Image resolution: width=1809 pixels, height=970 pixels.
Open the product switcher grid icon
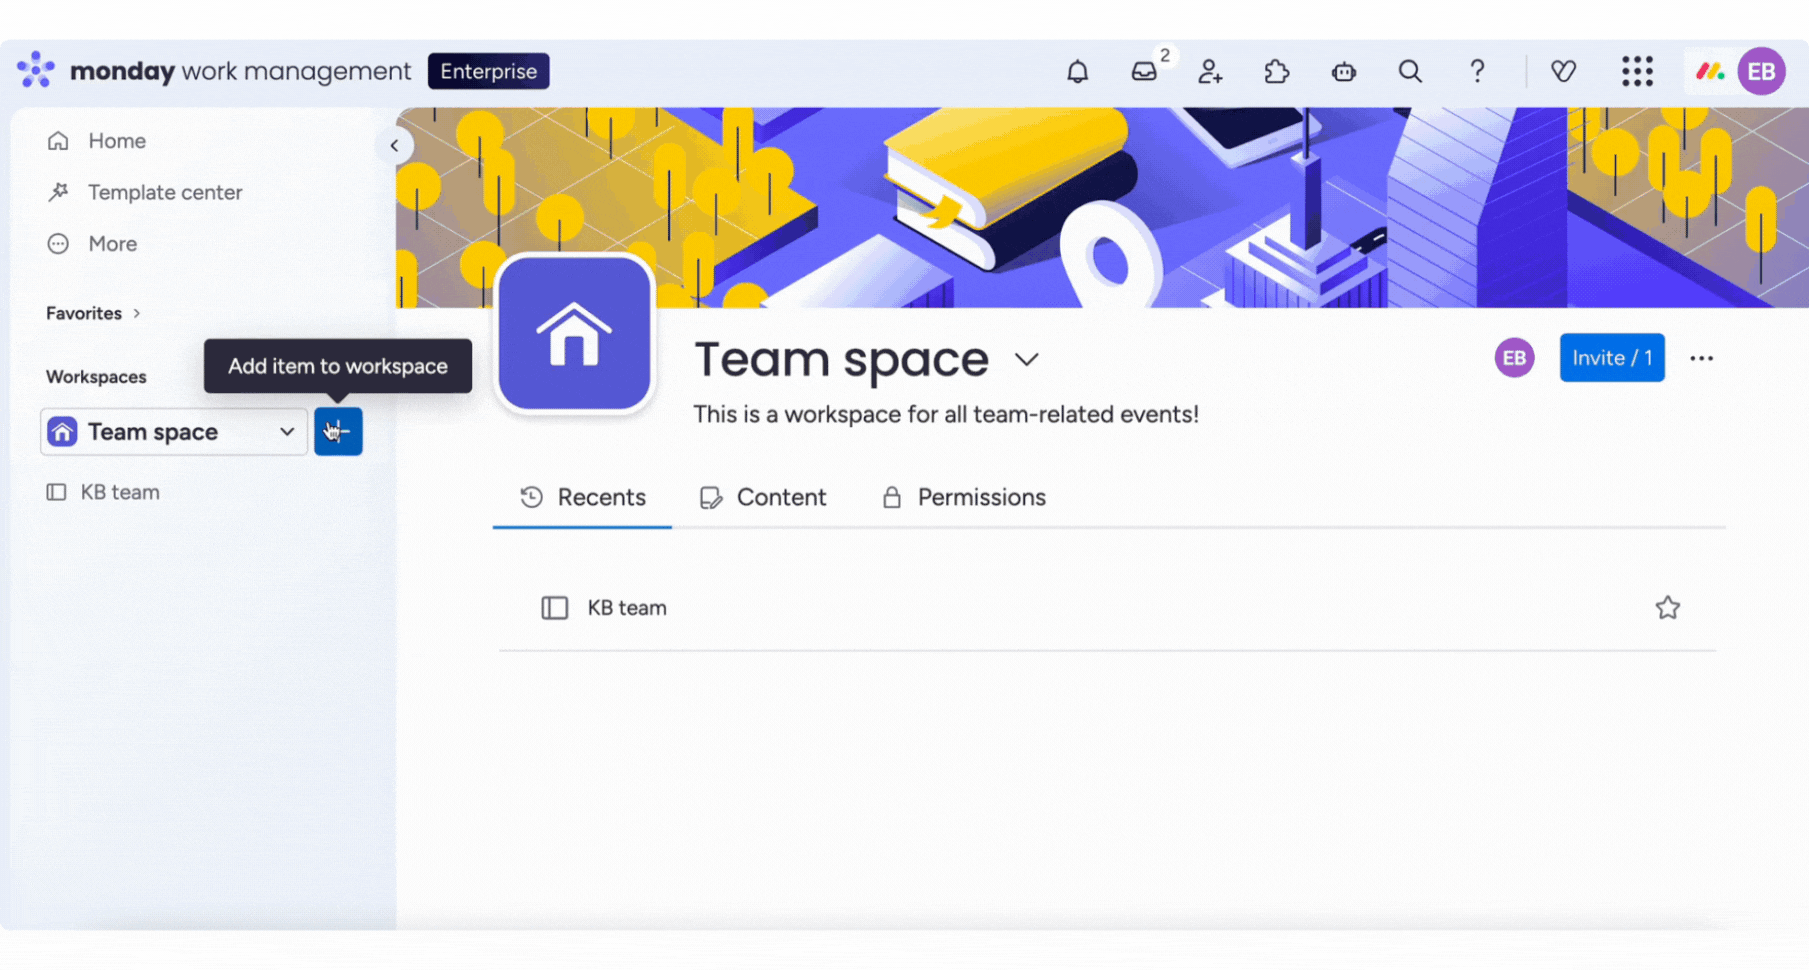tap(1637, 71)
